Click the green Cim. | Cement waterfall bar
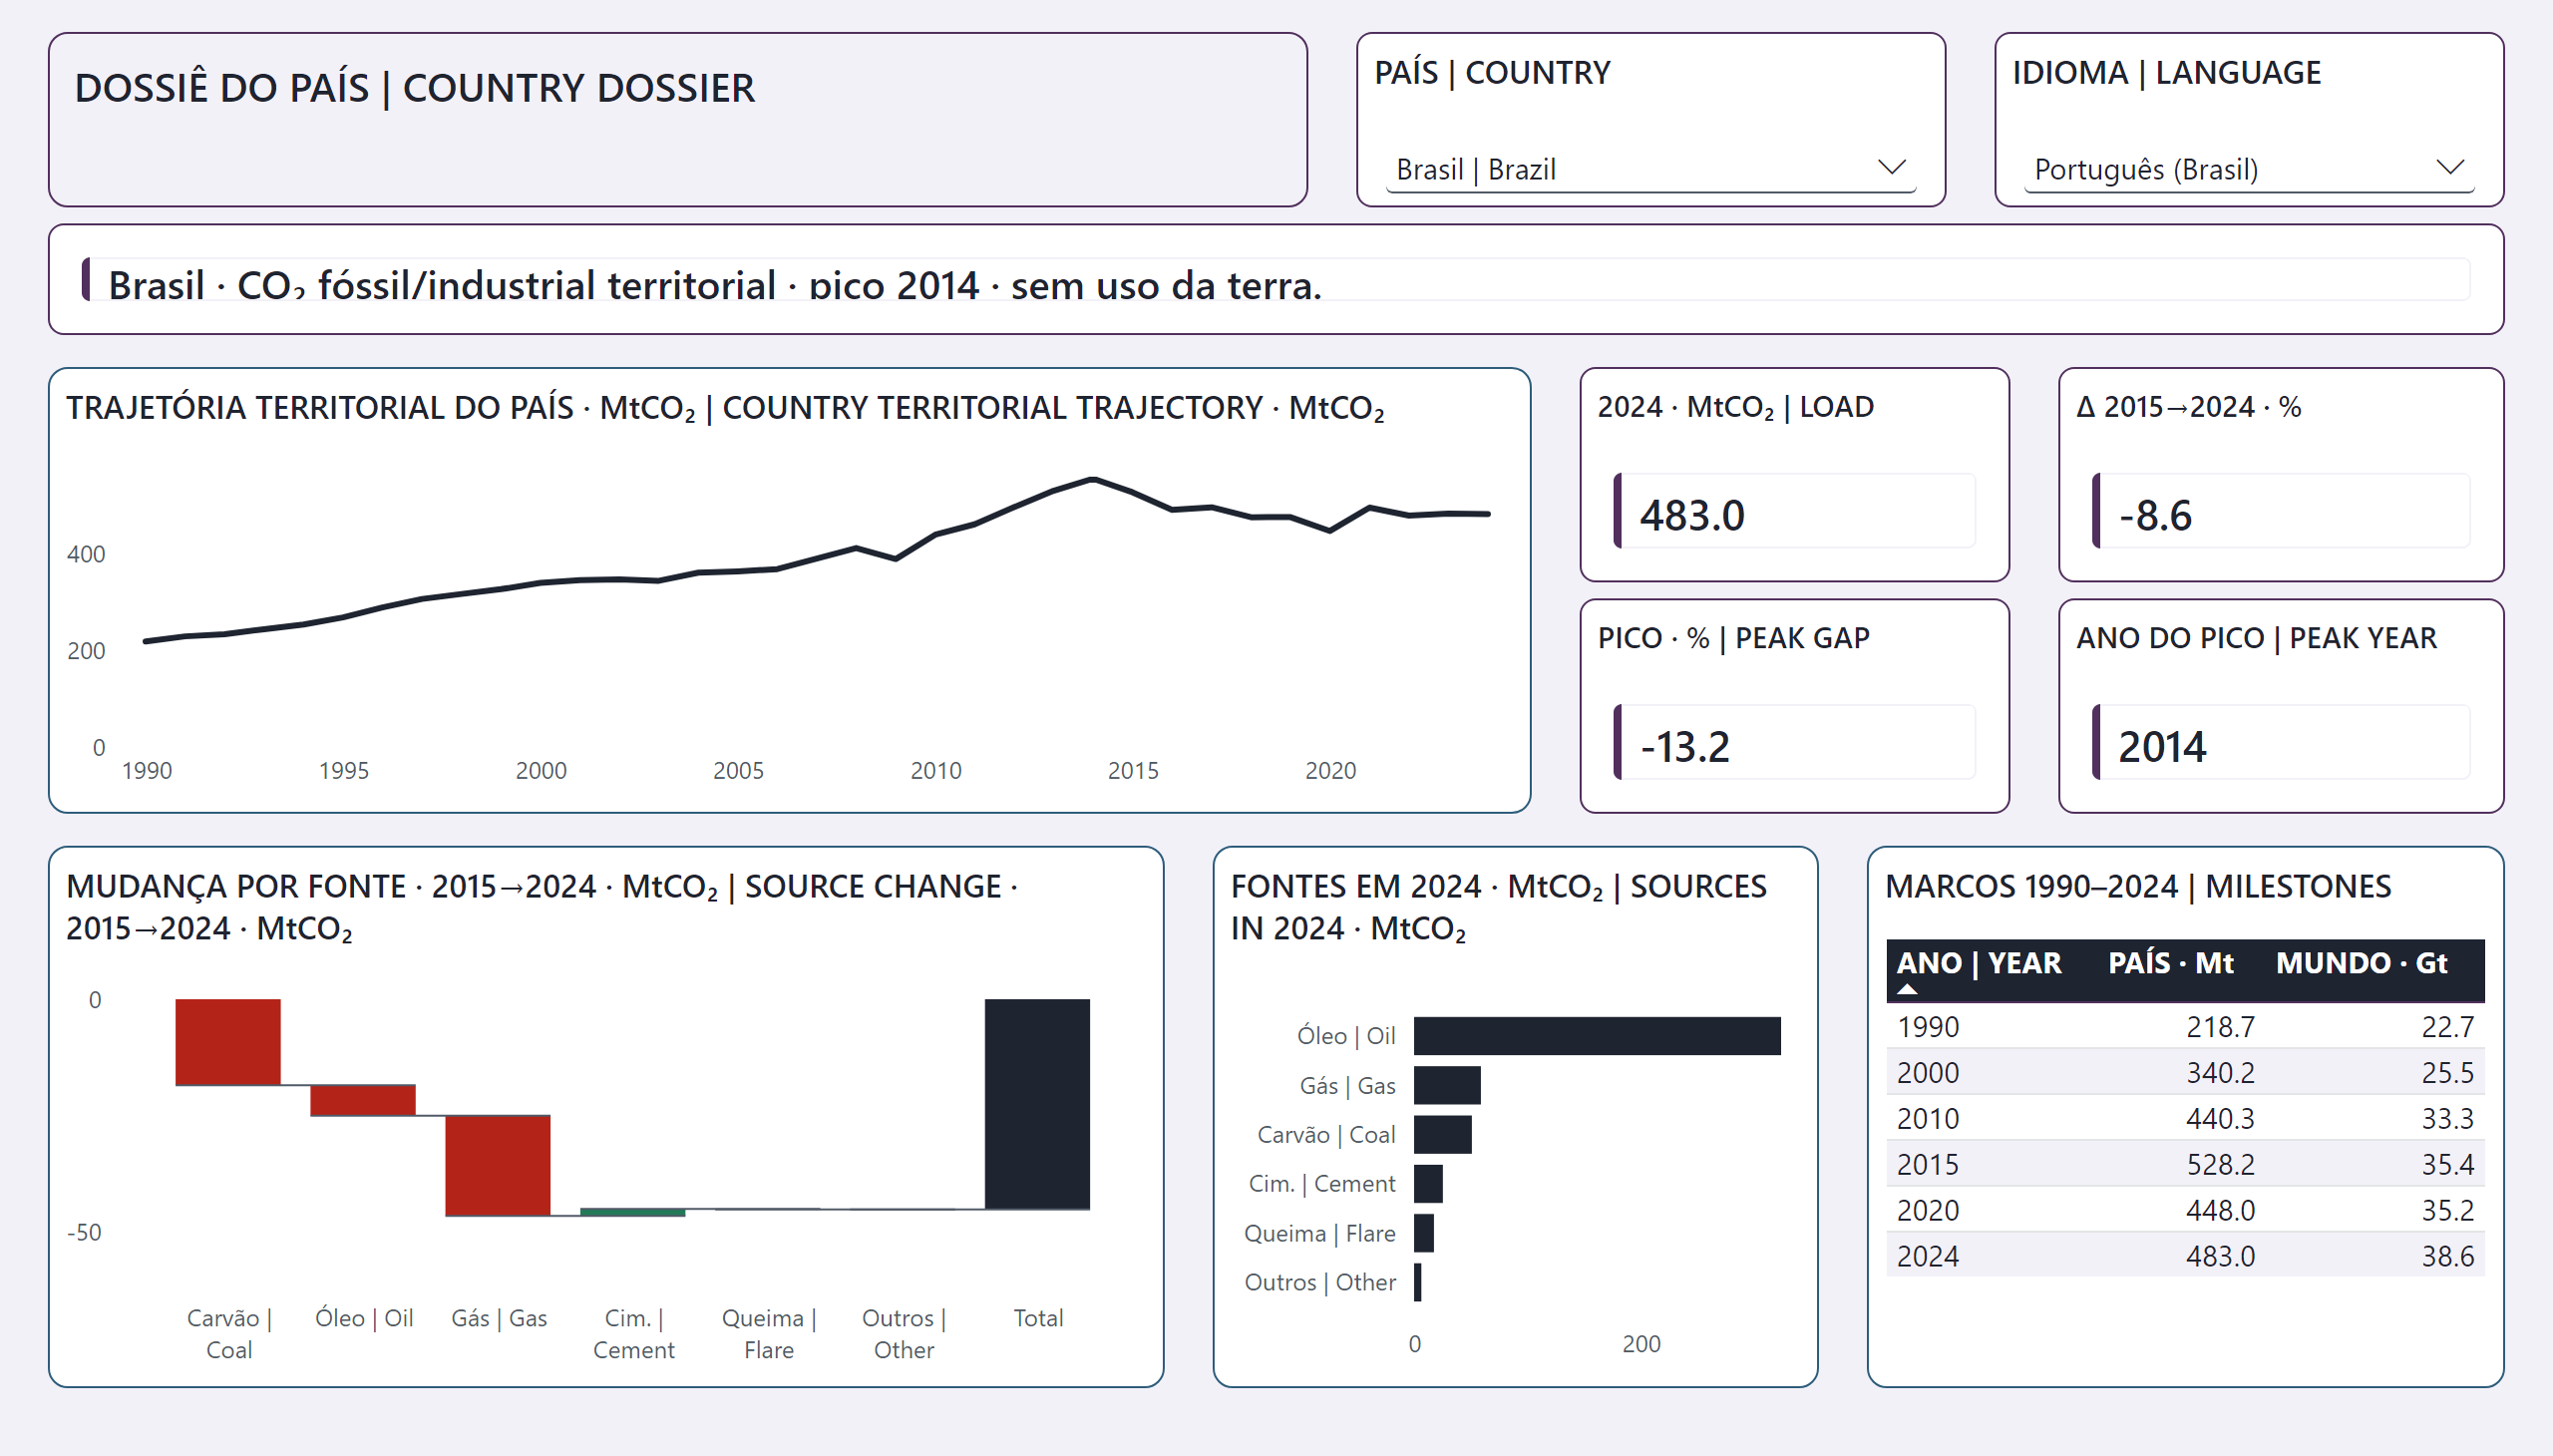The height and width of the screenshot is (1456, 2553). [x=633, y=1212]
